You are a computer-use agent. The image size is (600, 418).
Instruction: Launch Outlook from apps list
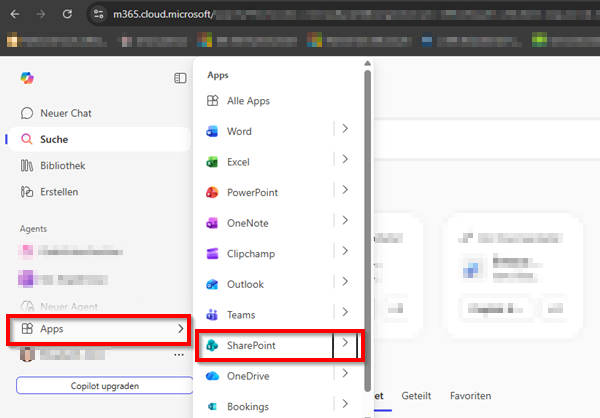click(212, 284)
